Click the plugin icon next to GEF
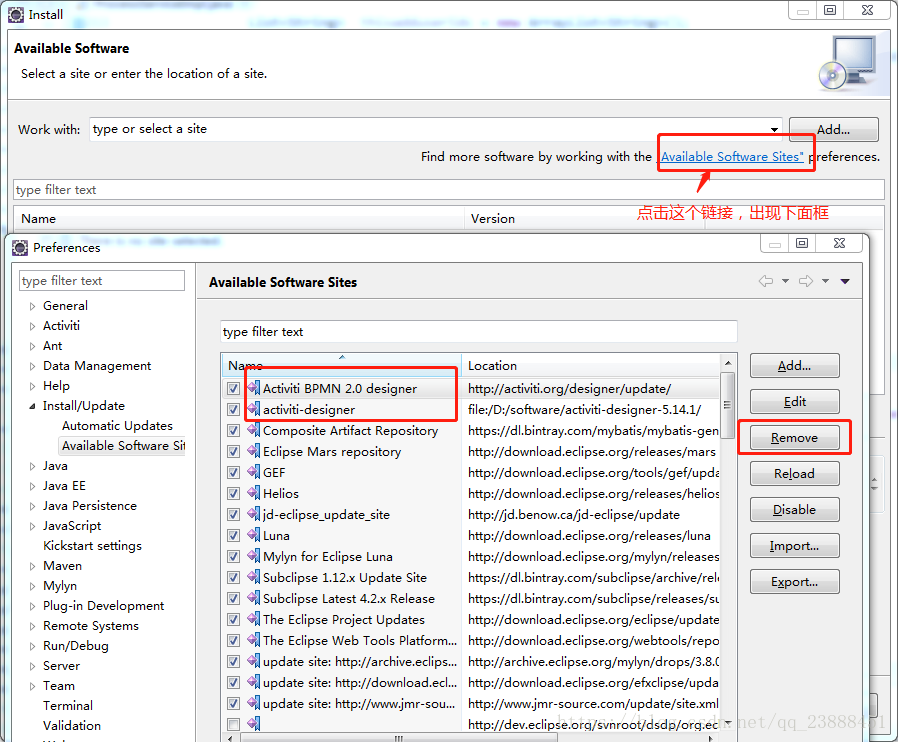Screen dimensions: 898x742 (251, 472)
